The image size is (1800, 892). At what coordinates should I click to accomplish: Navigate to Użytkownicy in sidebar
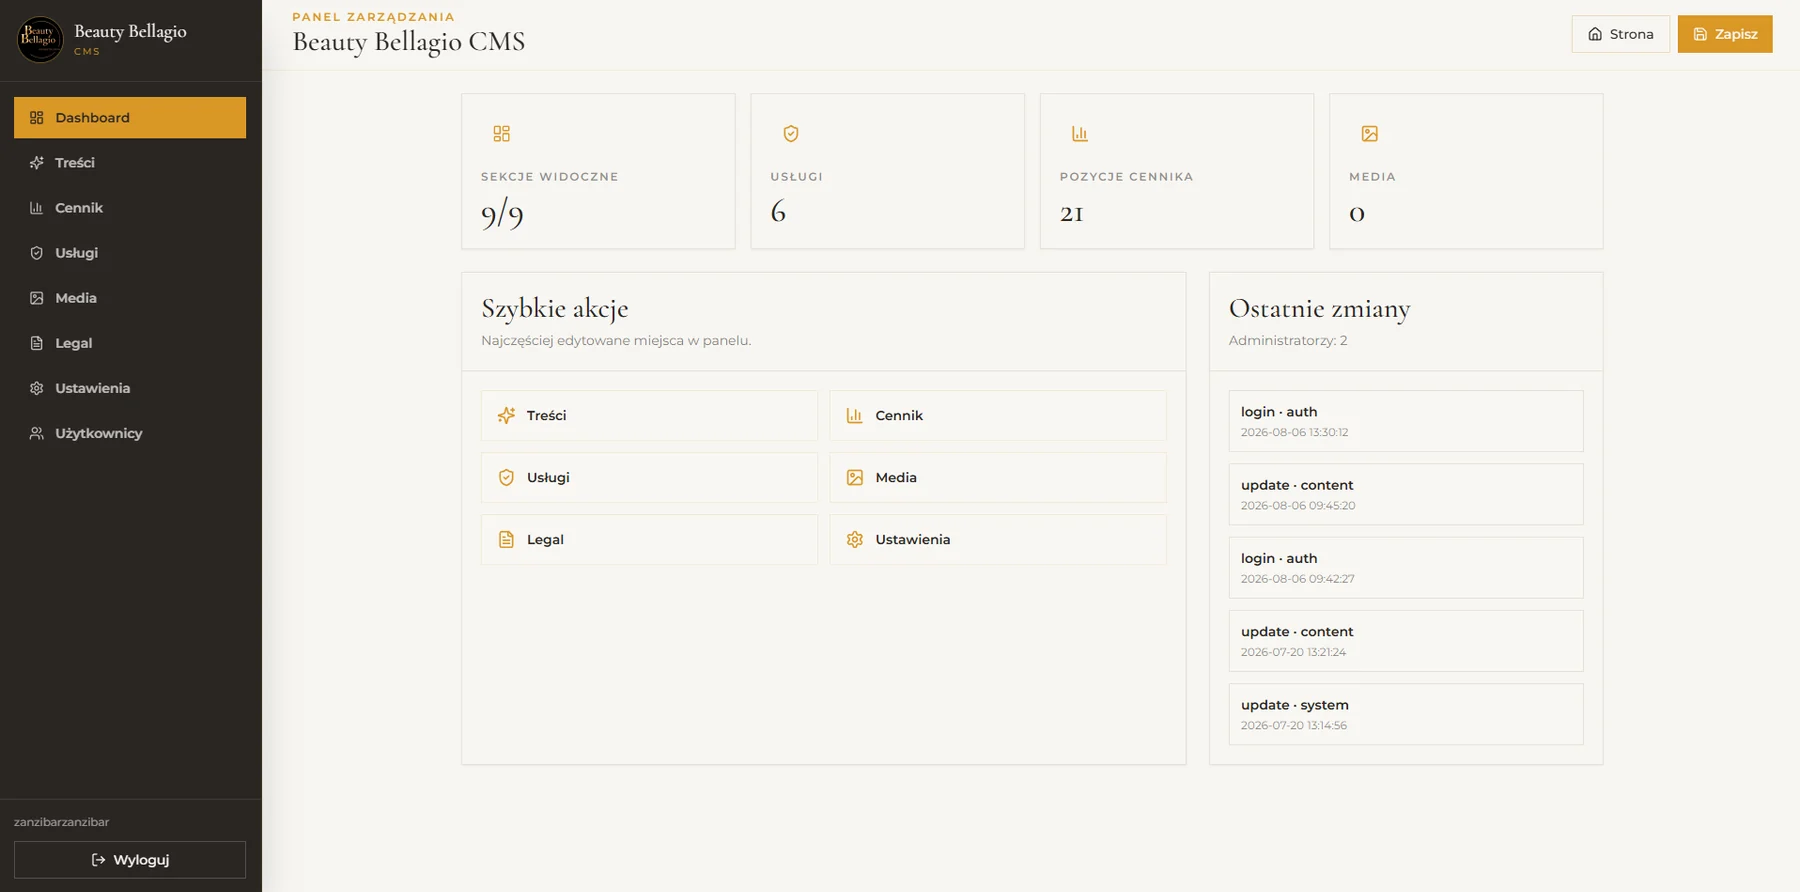pos(130,433)
